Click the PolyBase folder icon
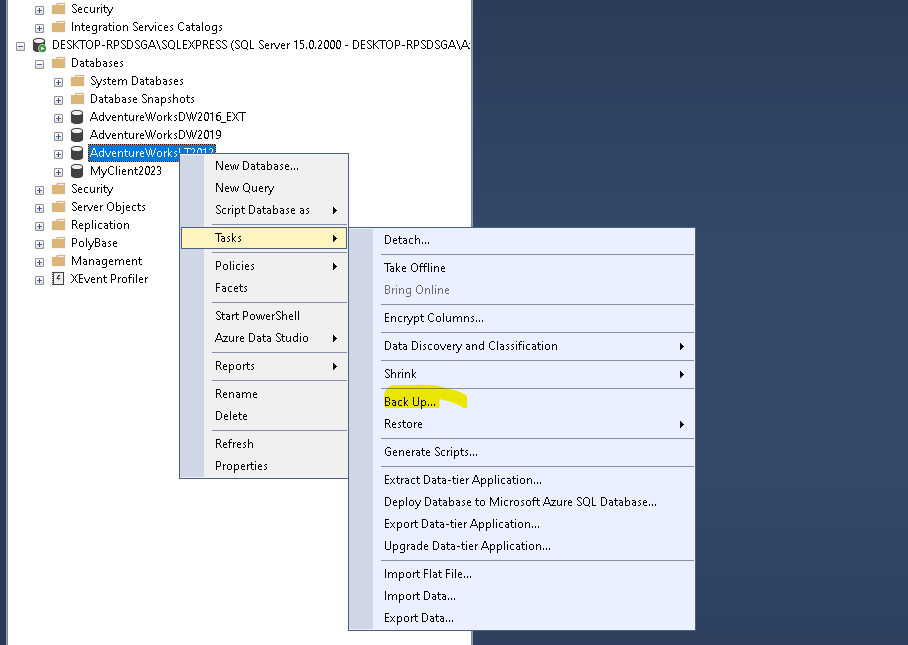The image size is (908, 645). [x=58, y=243]
